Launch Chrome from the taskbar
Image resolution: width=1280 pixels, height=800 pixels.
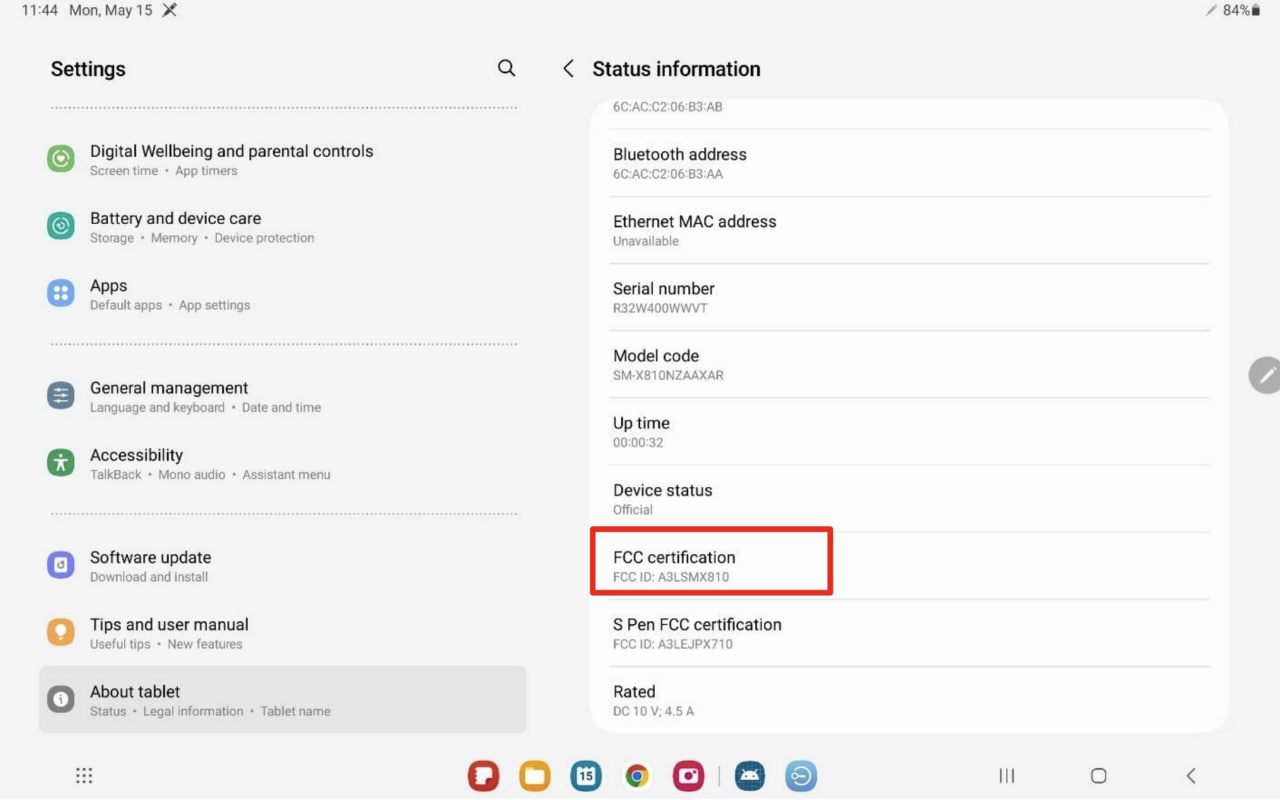point(637,776)
